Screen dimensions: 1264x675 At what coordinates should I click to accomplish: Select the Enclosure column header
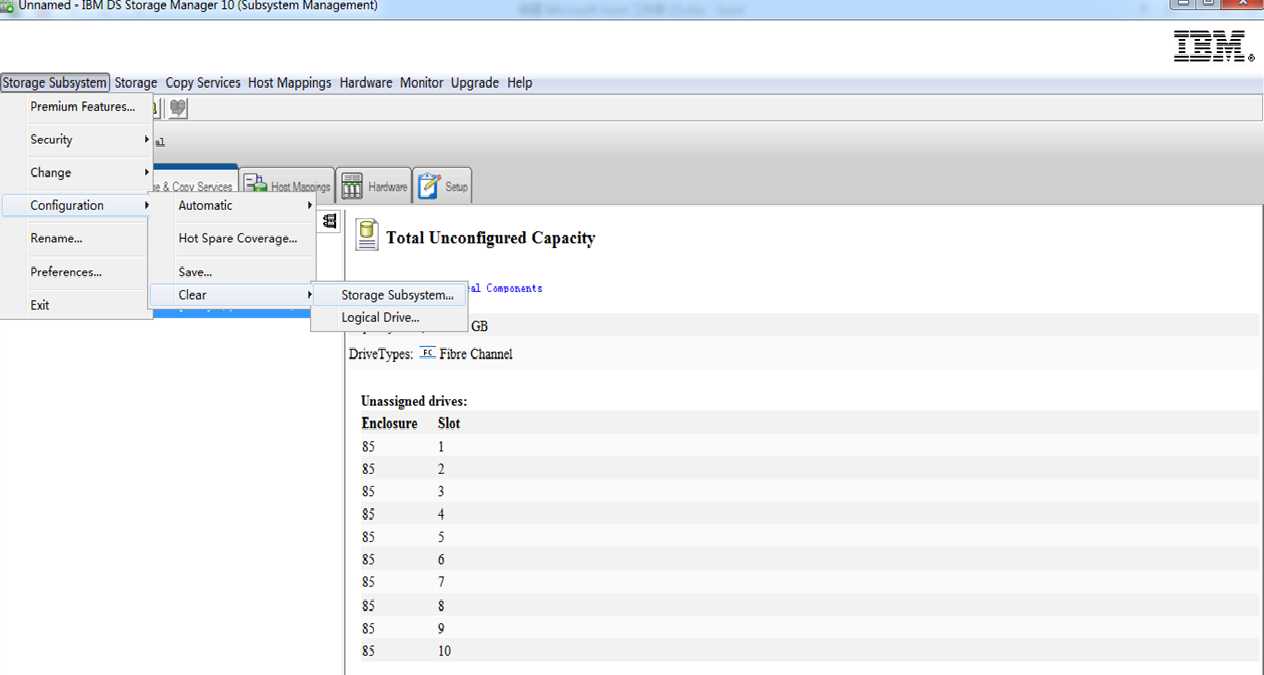389,423
